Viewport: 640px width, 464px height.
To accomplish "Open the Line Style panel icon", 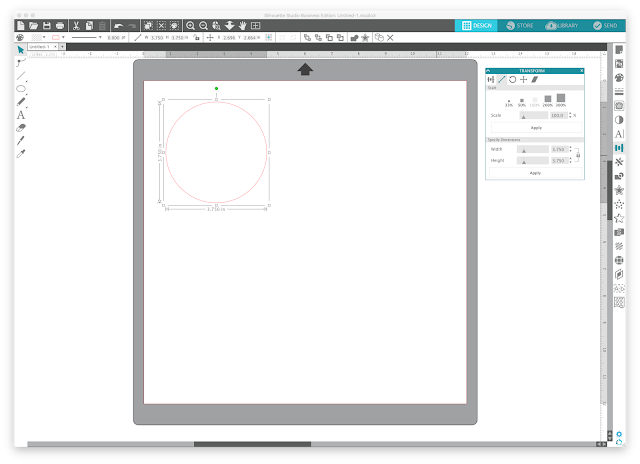I will click(x=619, y=91).
